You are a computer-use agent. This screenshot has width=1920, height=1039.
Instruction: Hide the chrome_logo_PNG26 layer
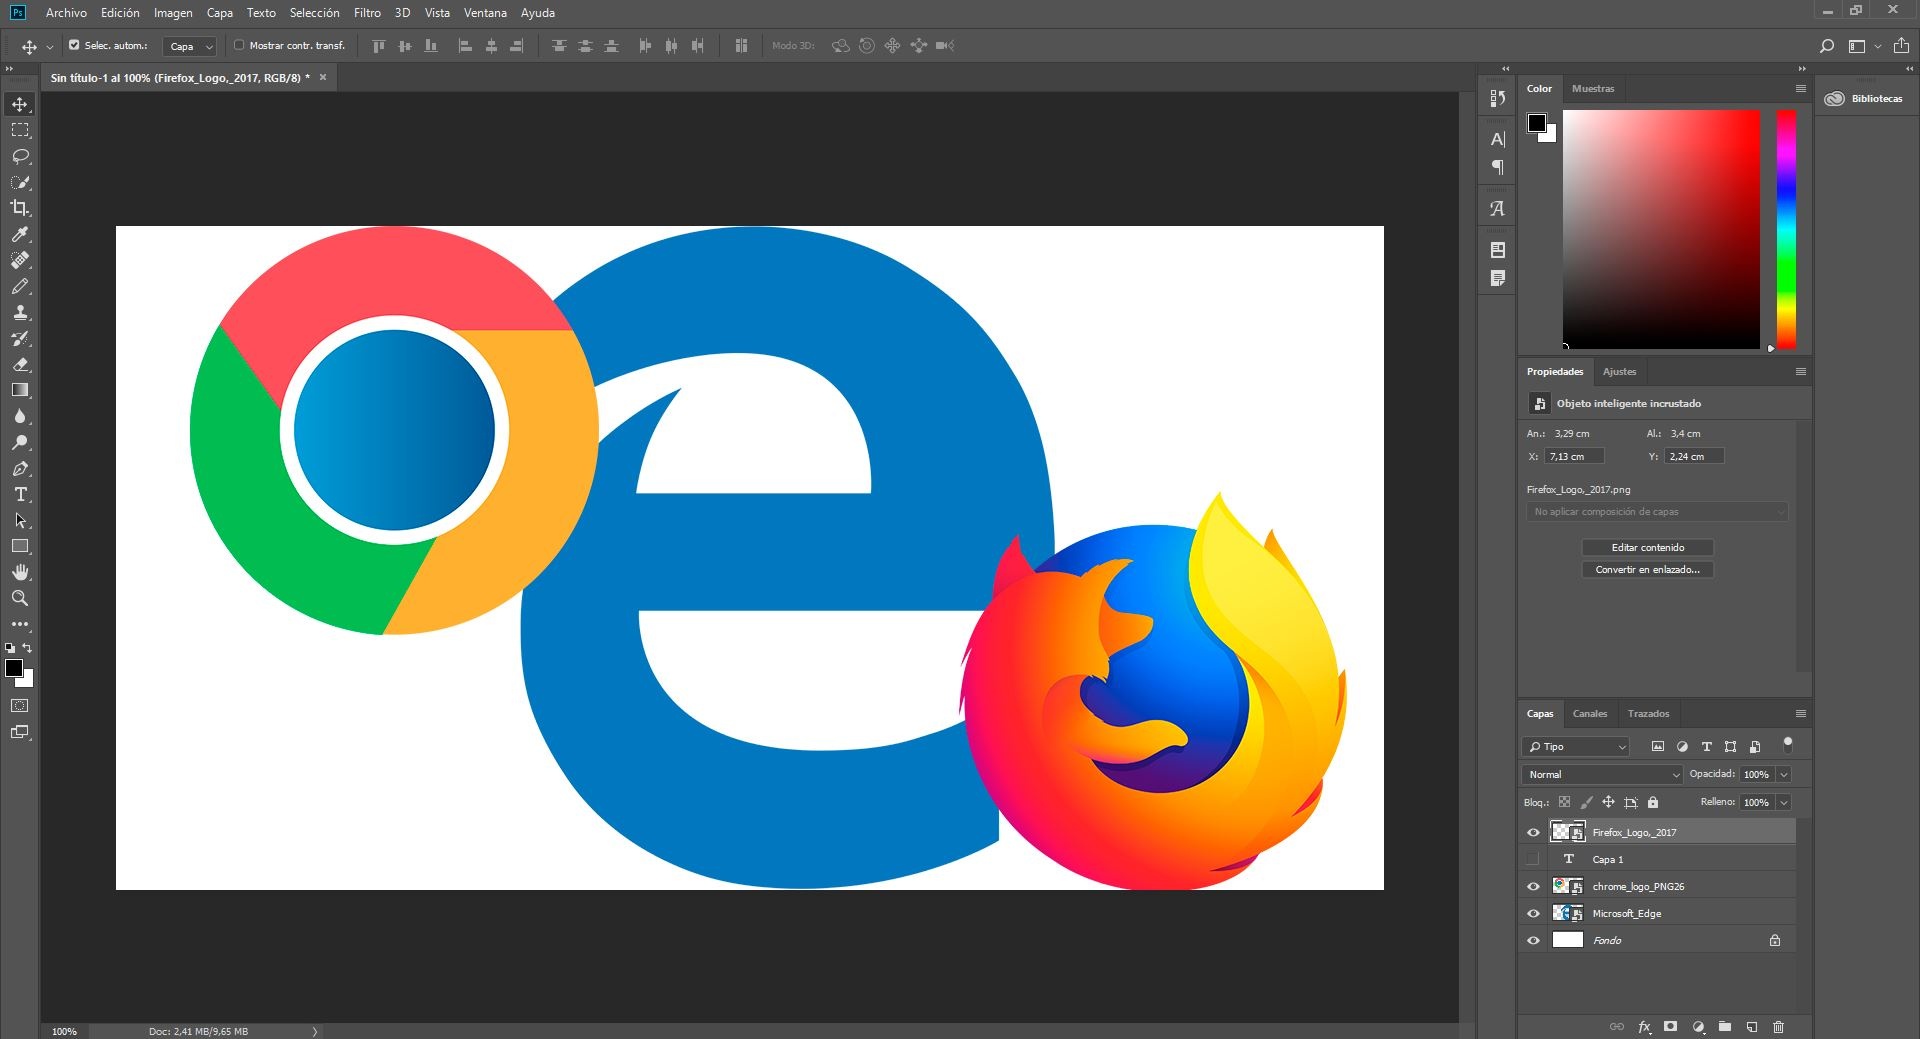click(x=1533, y=886)
